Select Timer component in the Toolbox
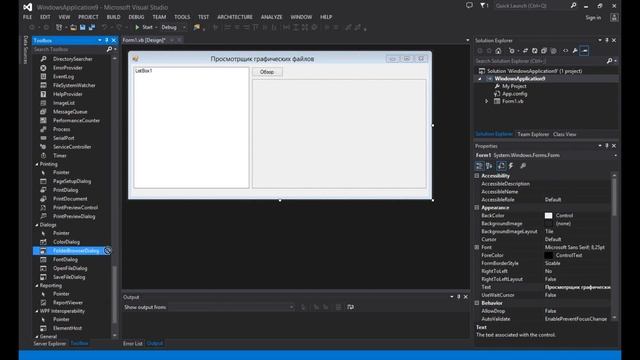This screenshot has width=640, height=360. point(60,156)
